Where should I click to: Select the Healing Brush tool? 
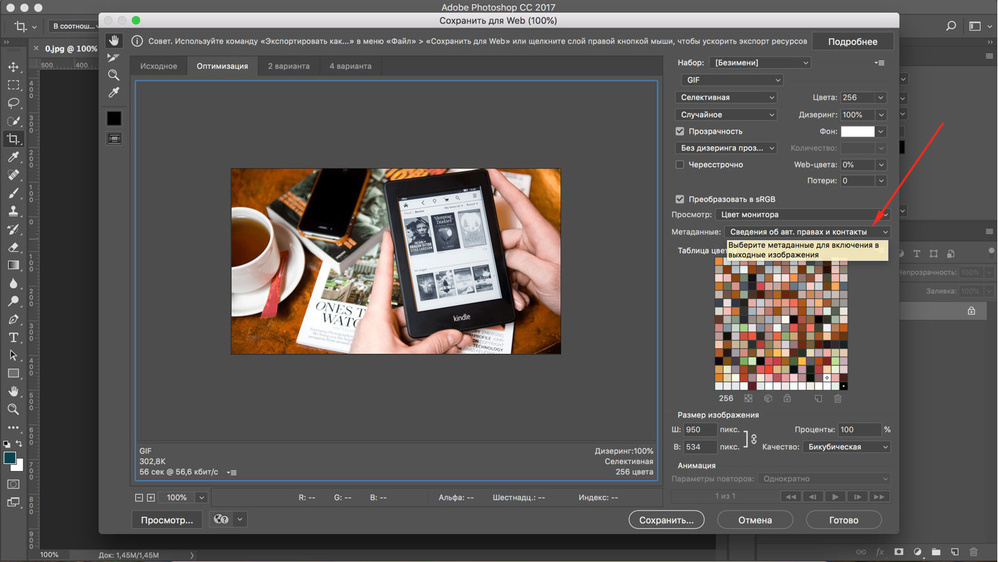tap(13, 175)
